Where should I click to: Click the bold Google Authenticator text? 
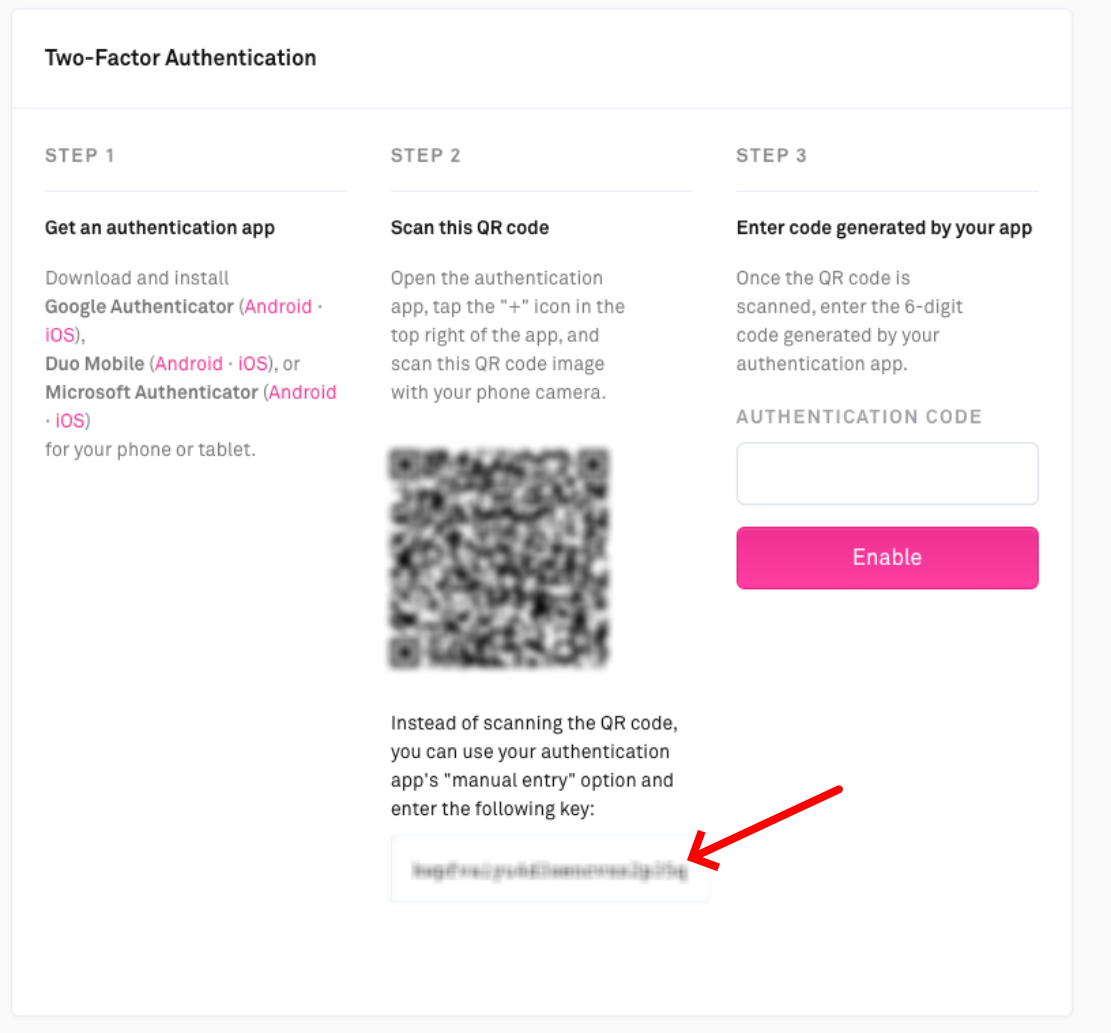[139, 307]
